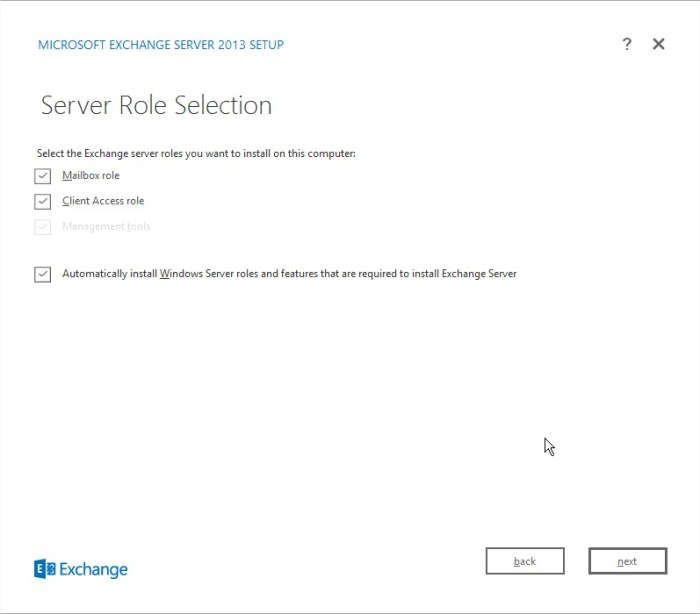Click the Automatically install Windows Server roles label

tap(289, 274)
